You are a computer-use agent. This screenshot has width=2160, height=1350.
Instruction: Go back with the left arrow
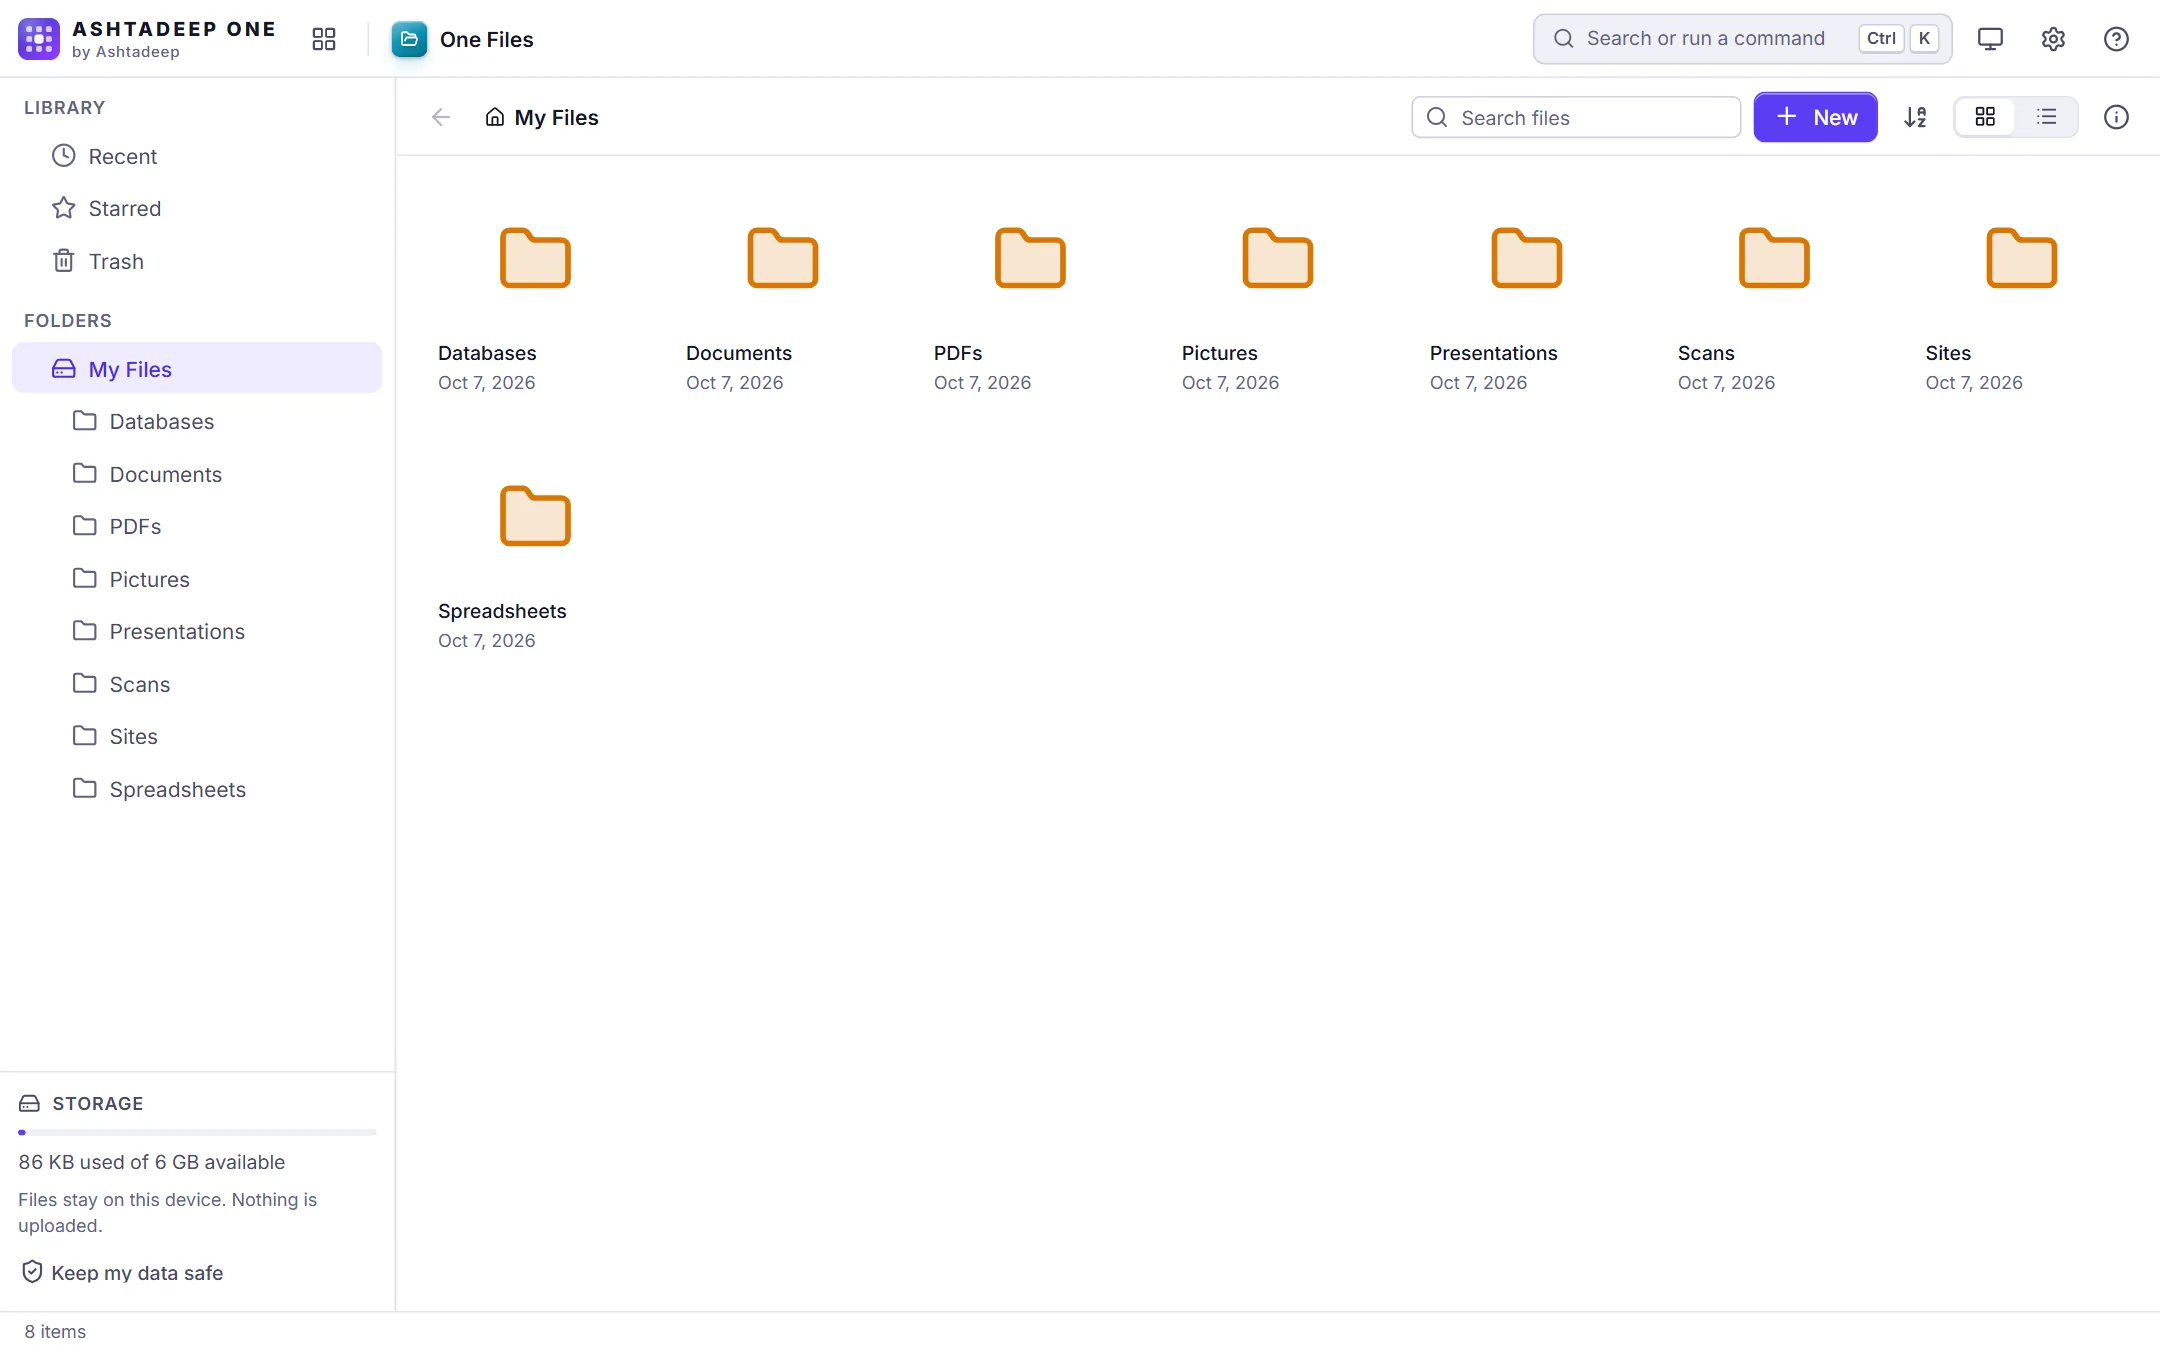click(441, 117)
